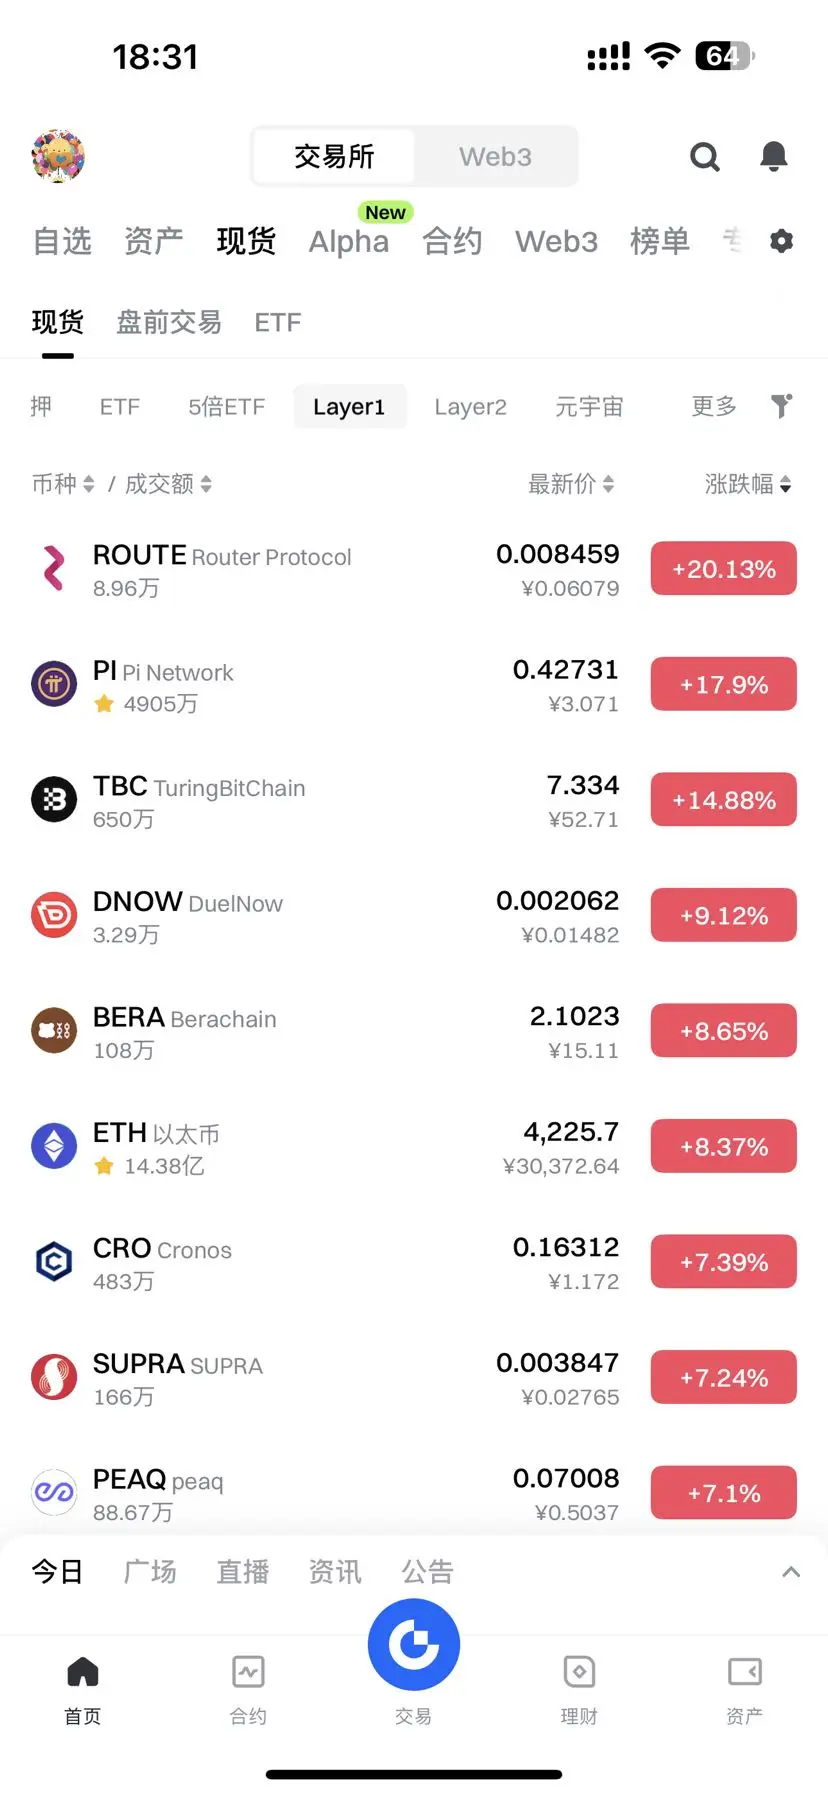The height and width of the screenshot is (1795, 828).
Task: Open the tab settings gear icon
Action: pyautogui.click(x=782, y=241)
